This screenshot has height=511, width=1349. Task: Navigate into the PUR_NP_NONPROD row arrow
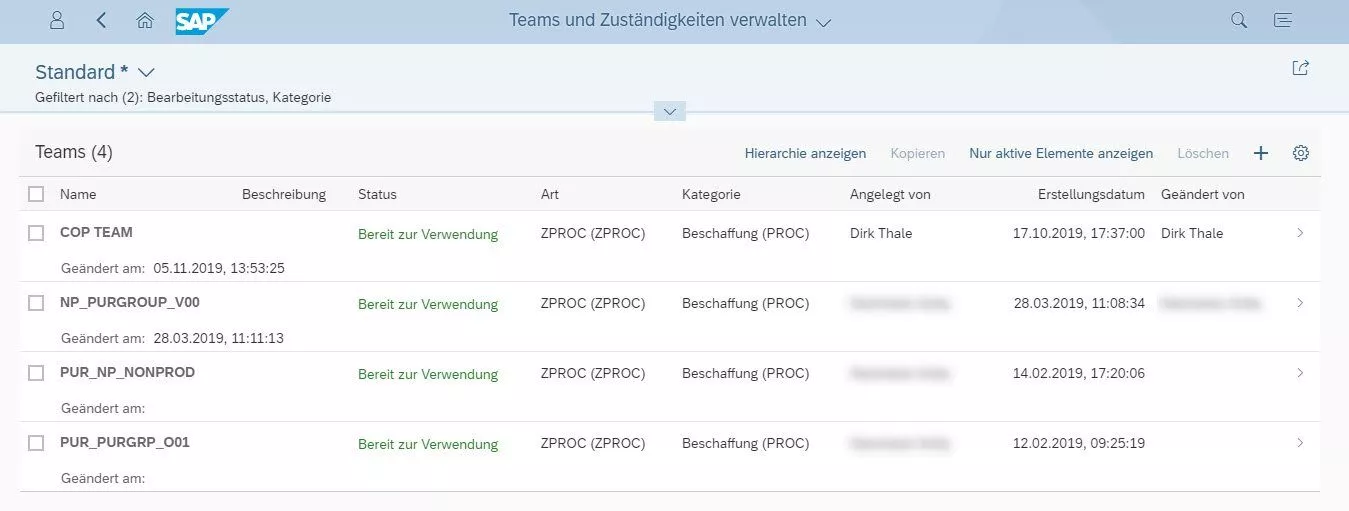tap(1300, 373)
